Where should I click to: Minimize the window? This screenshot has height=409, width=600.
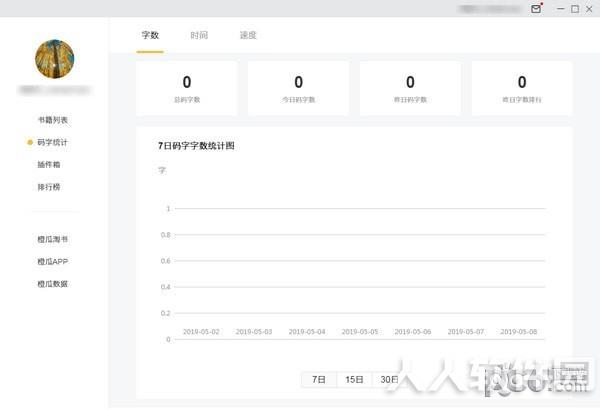[561, 9]
